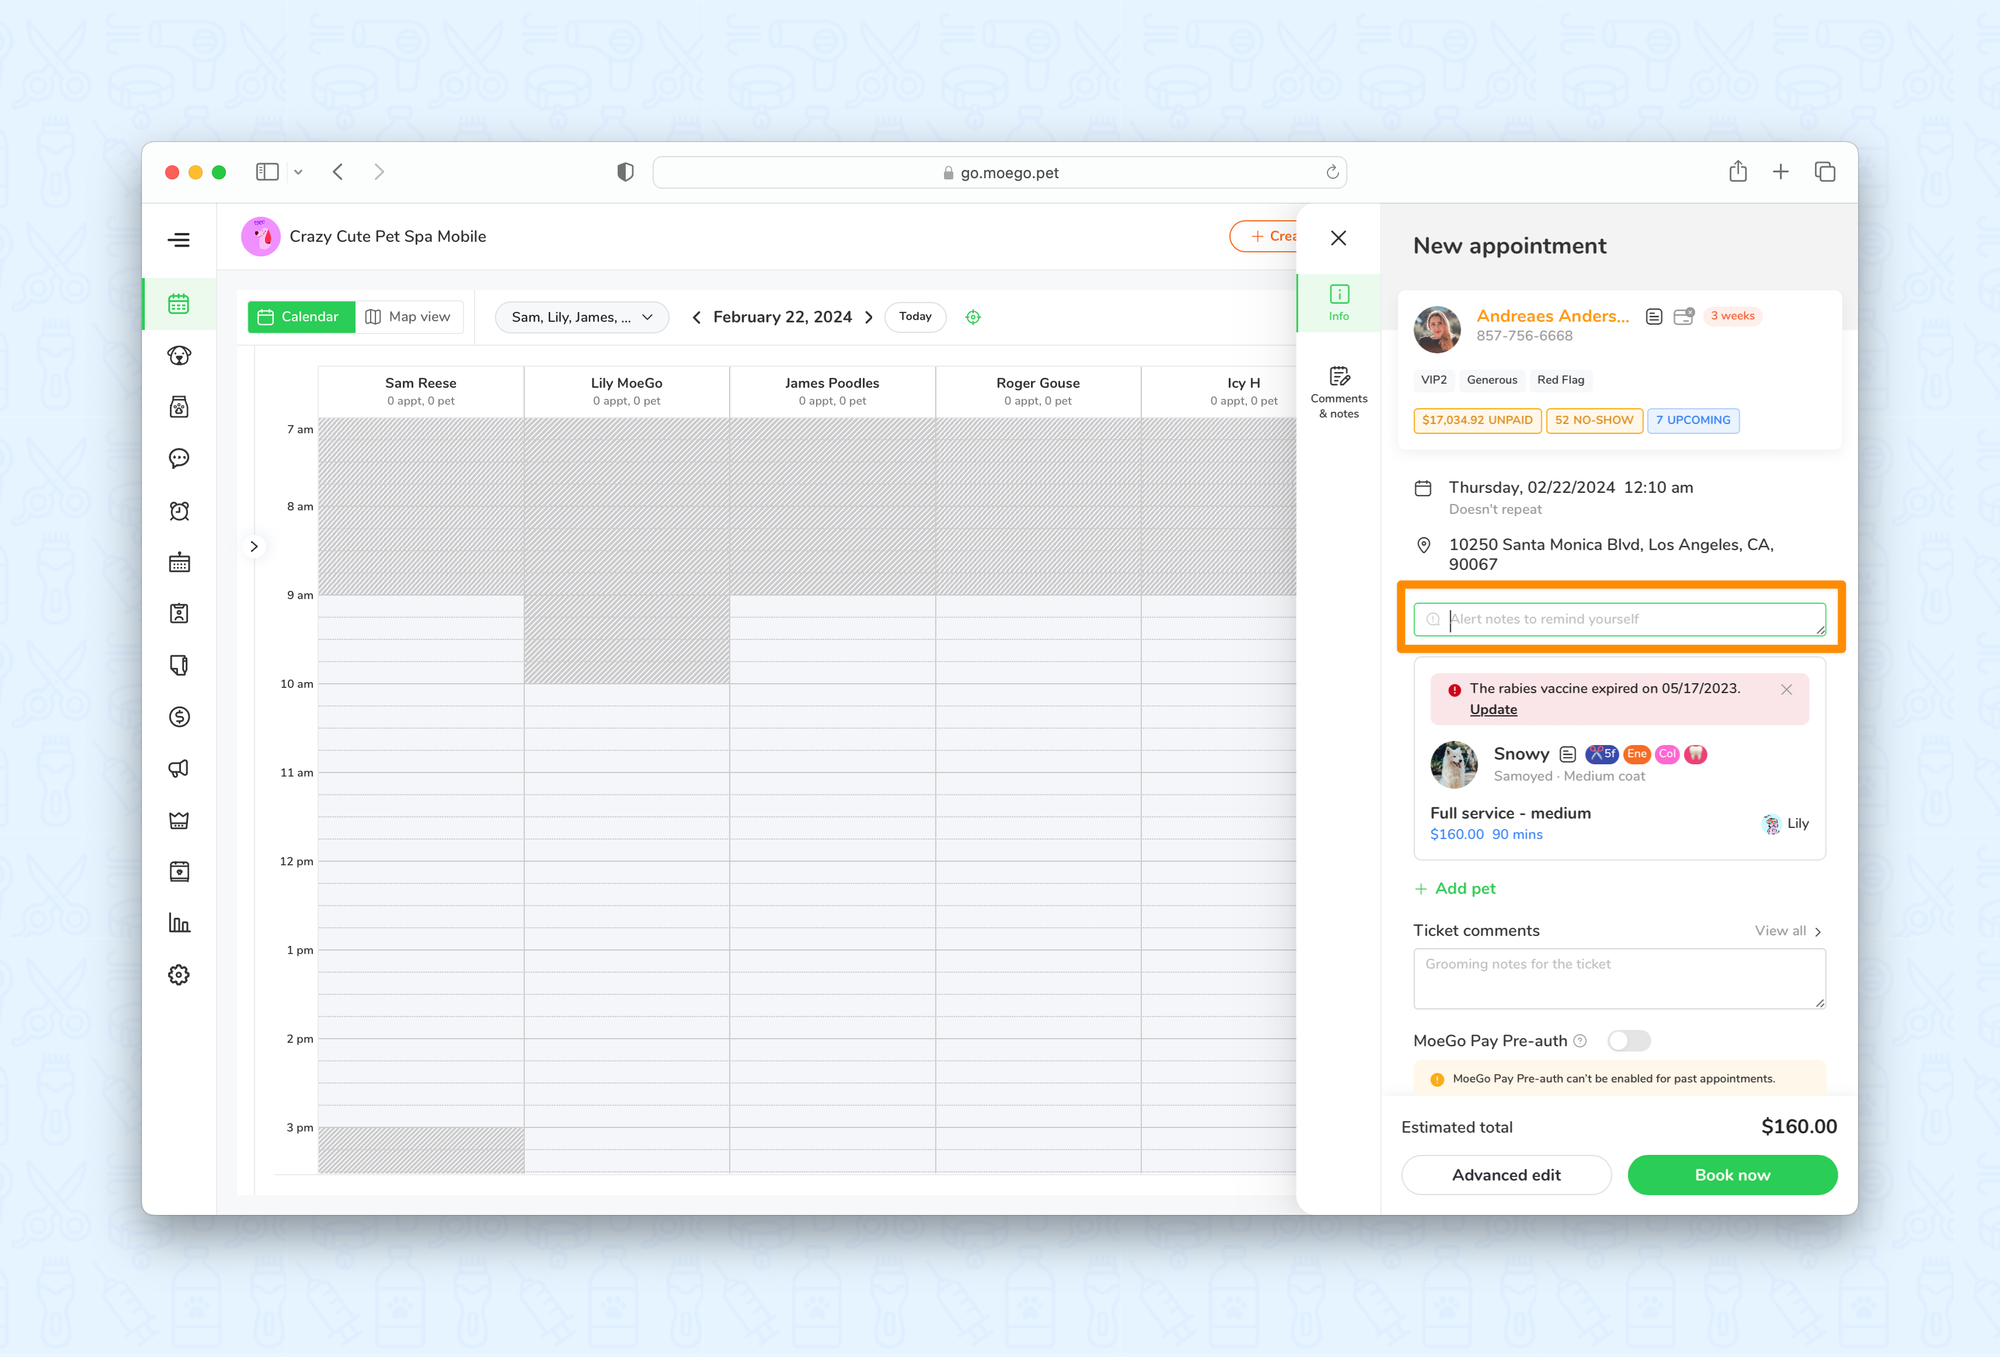Toggle the main hamburger menu icon

tap(179, 240)
